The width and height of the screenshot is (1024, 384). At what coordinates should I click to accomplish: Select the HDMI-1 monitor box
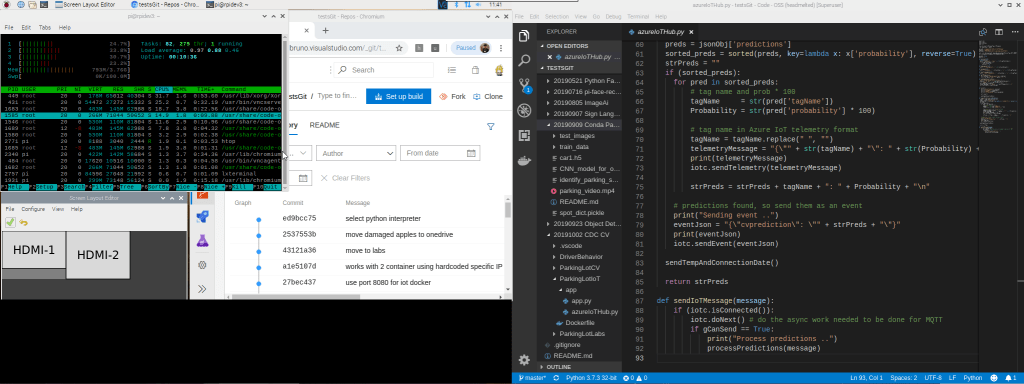coord(34,249)
